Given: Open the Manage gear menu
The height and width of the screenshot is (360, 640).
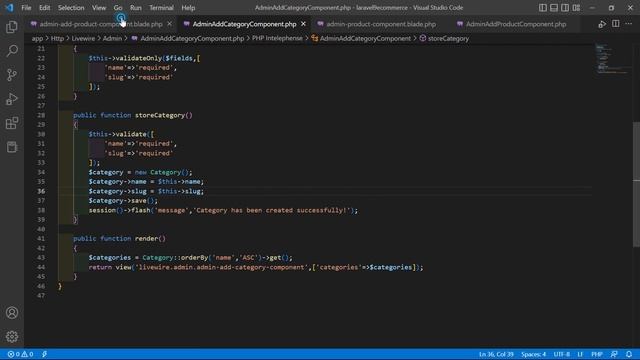Looking at the screenshot, I should [12, 336].
